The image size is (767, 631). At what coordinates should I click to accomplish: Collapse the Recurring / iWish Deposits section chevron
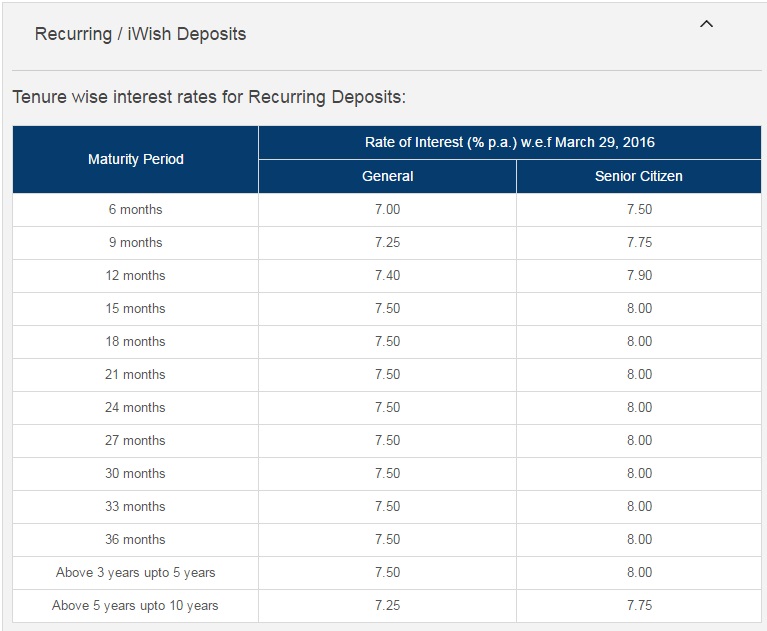(x=706, y=24)
